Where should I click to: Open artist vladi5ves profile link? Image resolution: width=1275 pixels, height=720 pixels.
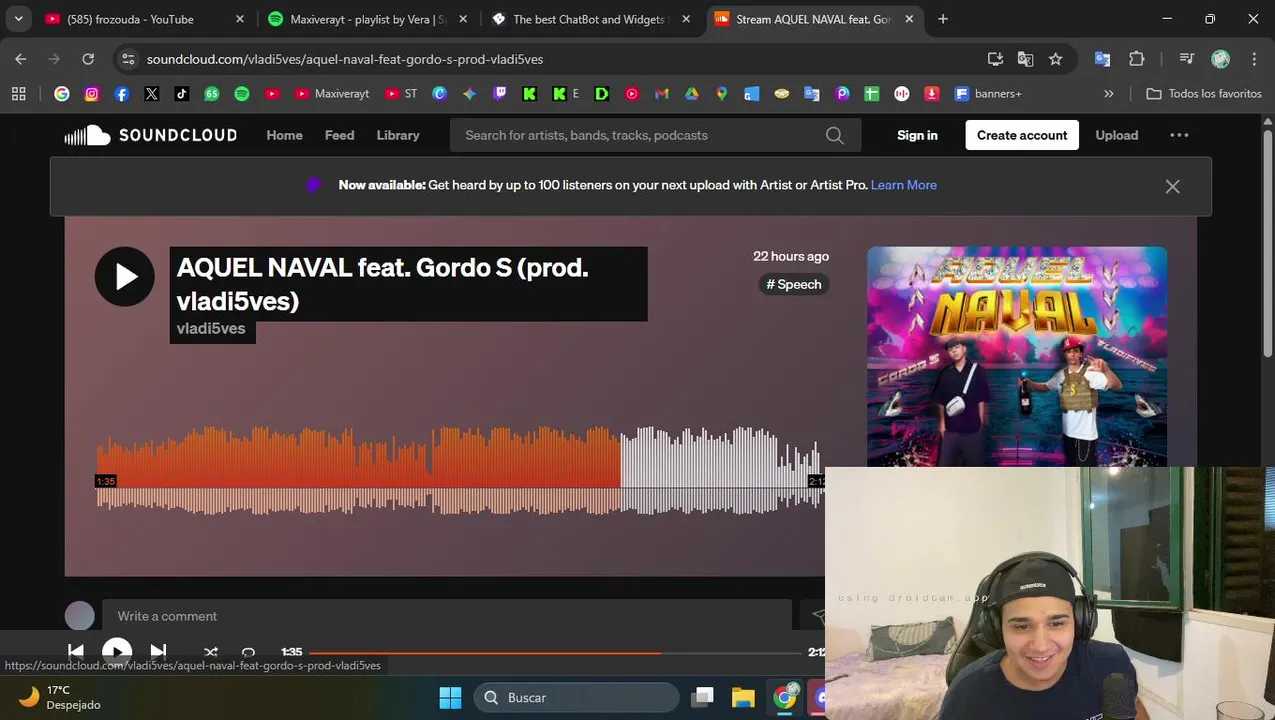pyautogui.click(x=211, y=328)
